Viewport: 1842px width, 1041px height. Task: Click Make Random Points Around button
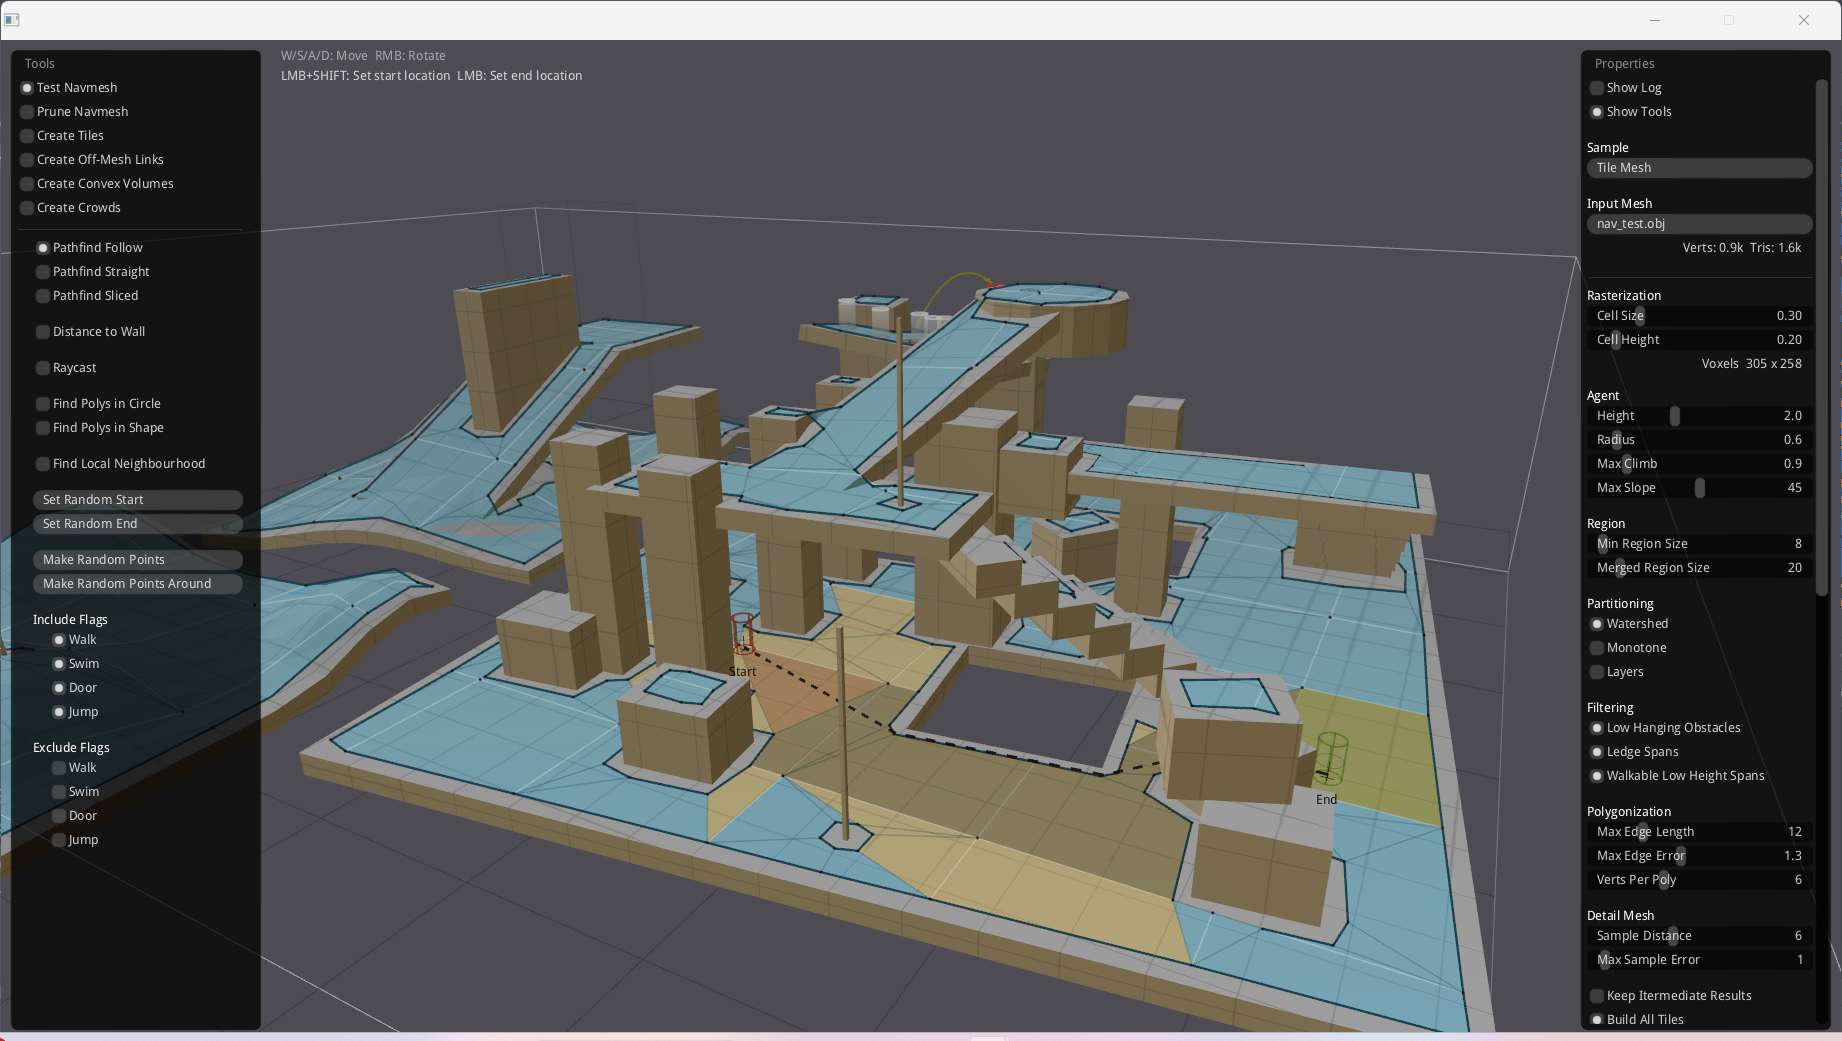[x=138, y=584]
